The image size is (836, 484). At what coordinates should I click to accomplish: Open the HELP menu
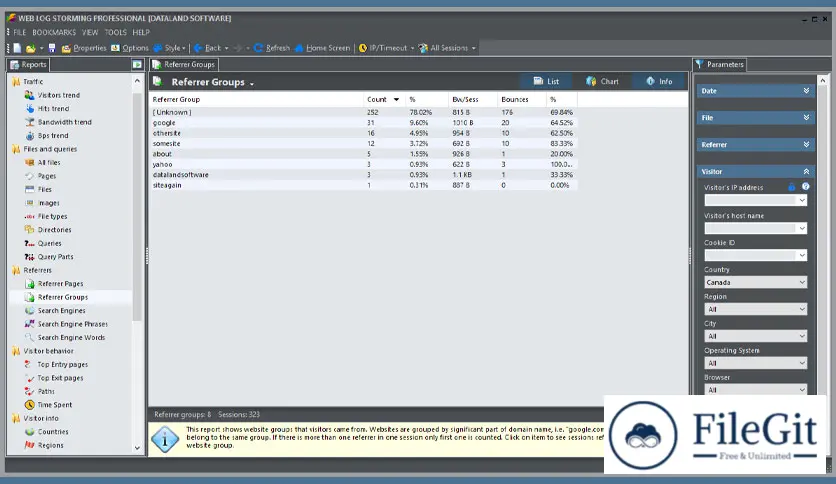point(141,33)
